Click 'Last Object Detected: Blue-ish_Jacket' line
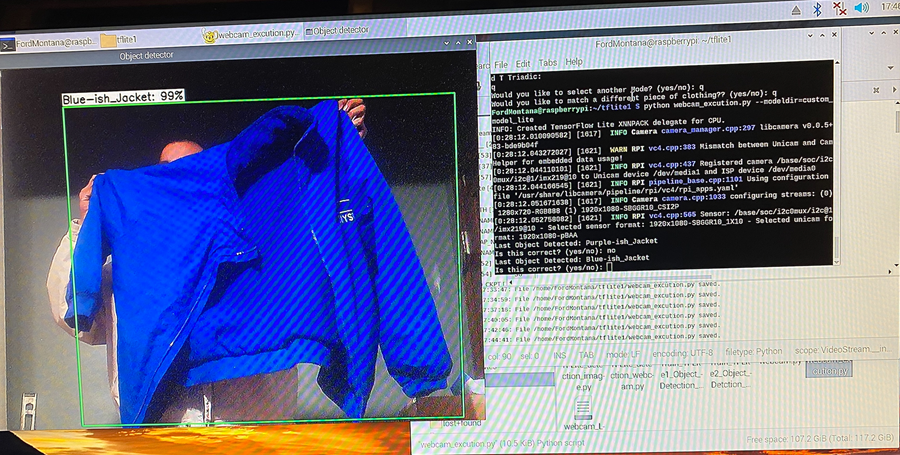 pos(572,258)
